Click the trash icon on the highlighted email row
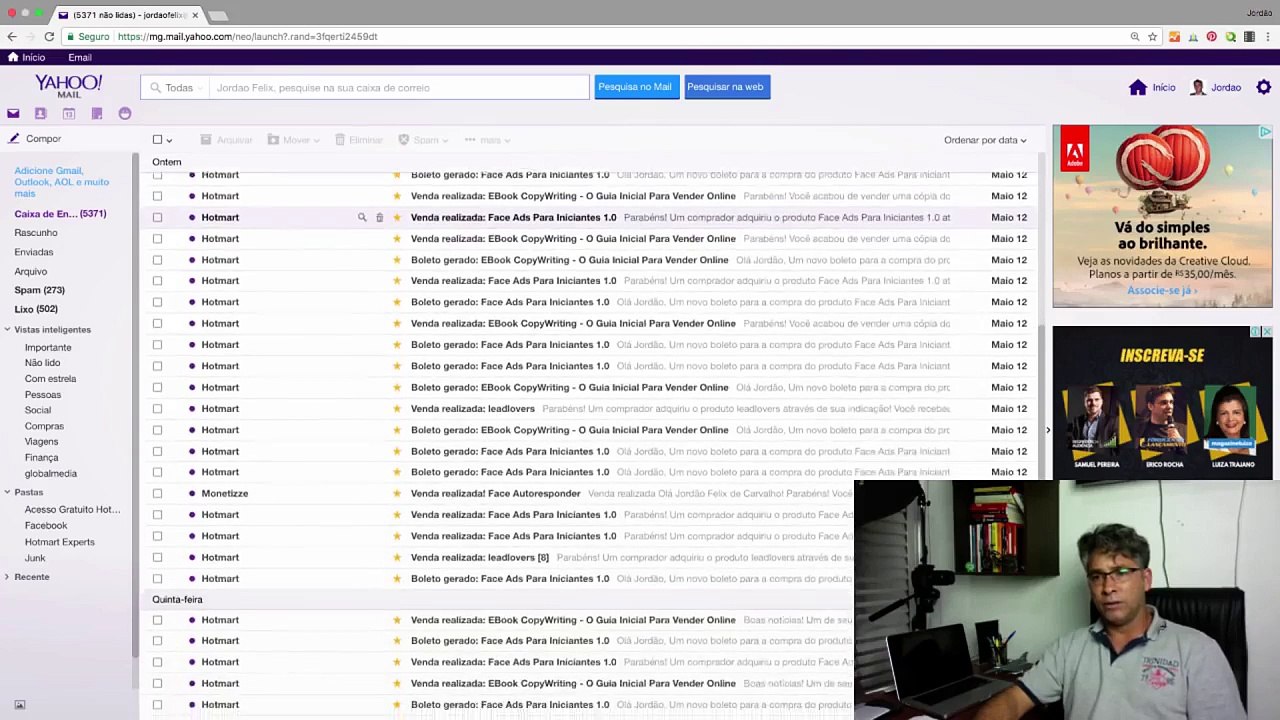This screenshot has width=1280, height=720. pyautogui.click(x=379, y=217)
